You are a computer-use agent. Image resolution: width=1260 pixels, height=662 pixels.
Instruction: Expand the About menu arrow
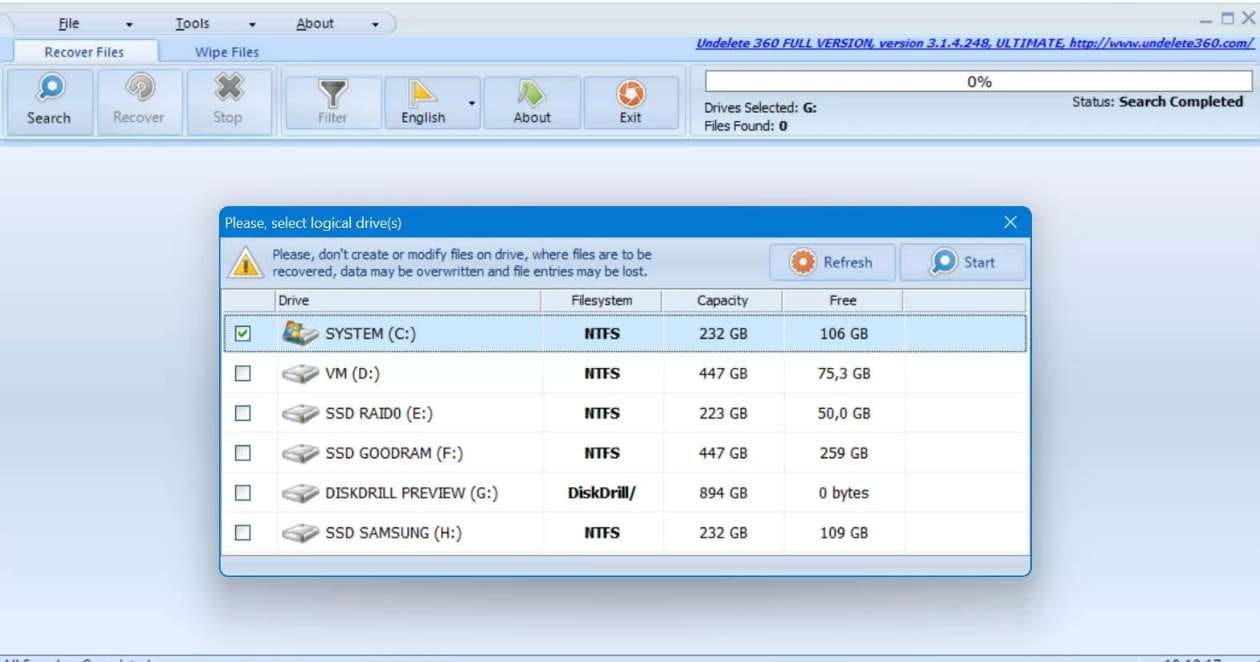[375, 24]
